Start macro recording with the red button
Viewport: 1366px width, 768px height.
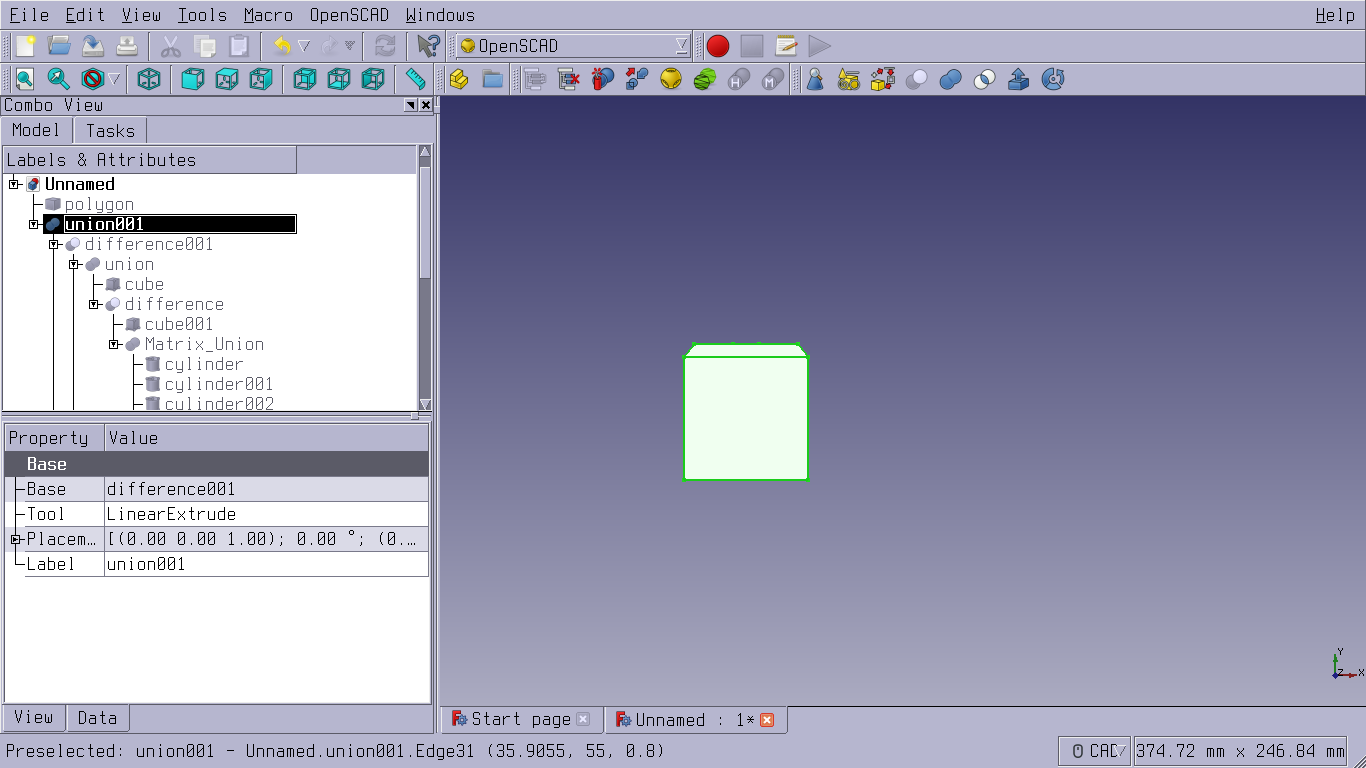point(716,45)
